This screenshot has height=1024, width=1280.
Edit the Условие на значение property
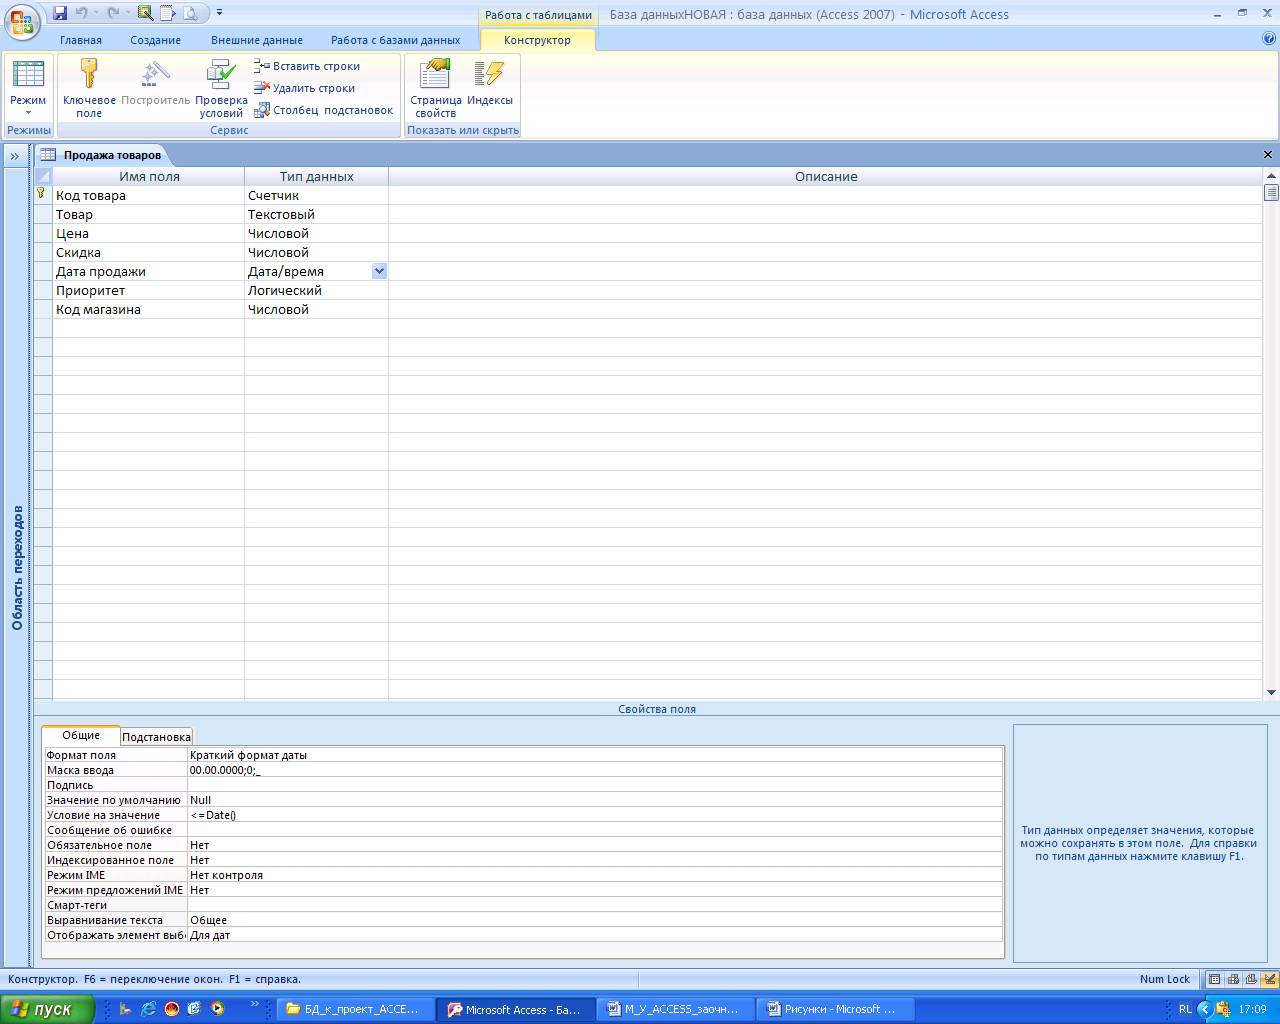595,815
